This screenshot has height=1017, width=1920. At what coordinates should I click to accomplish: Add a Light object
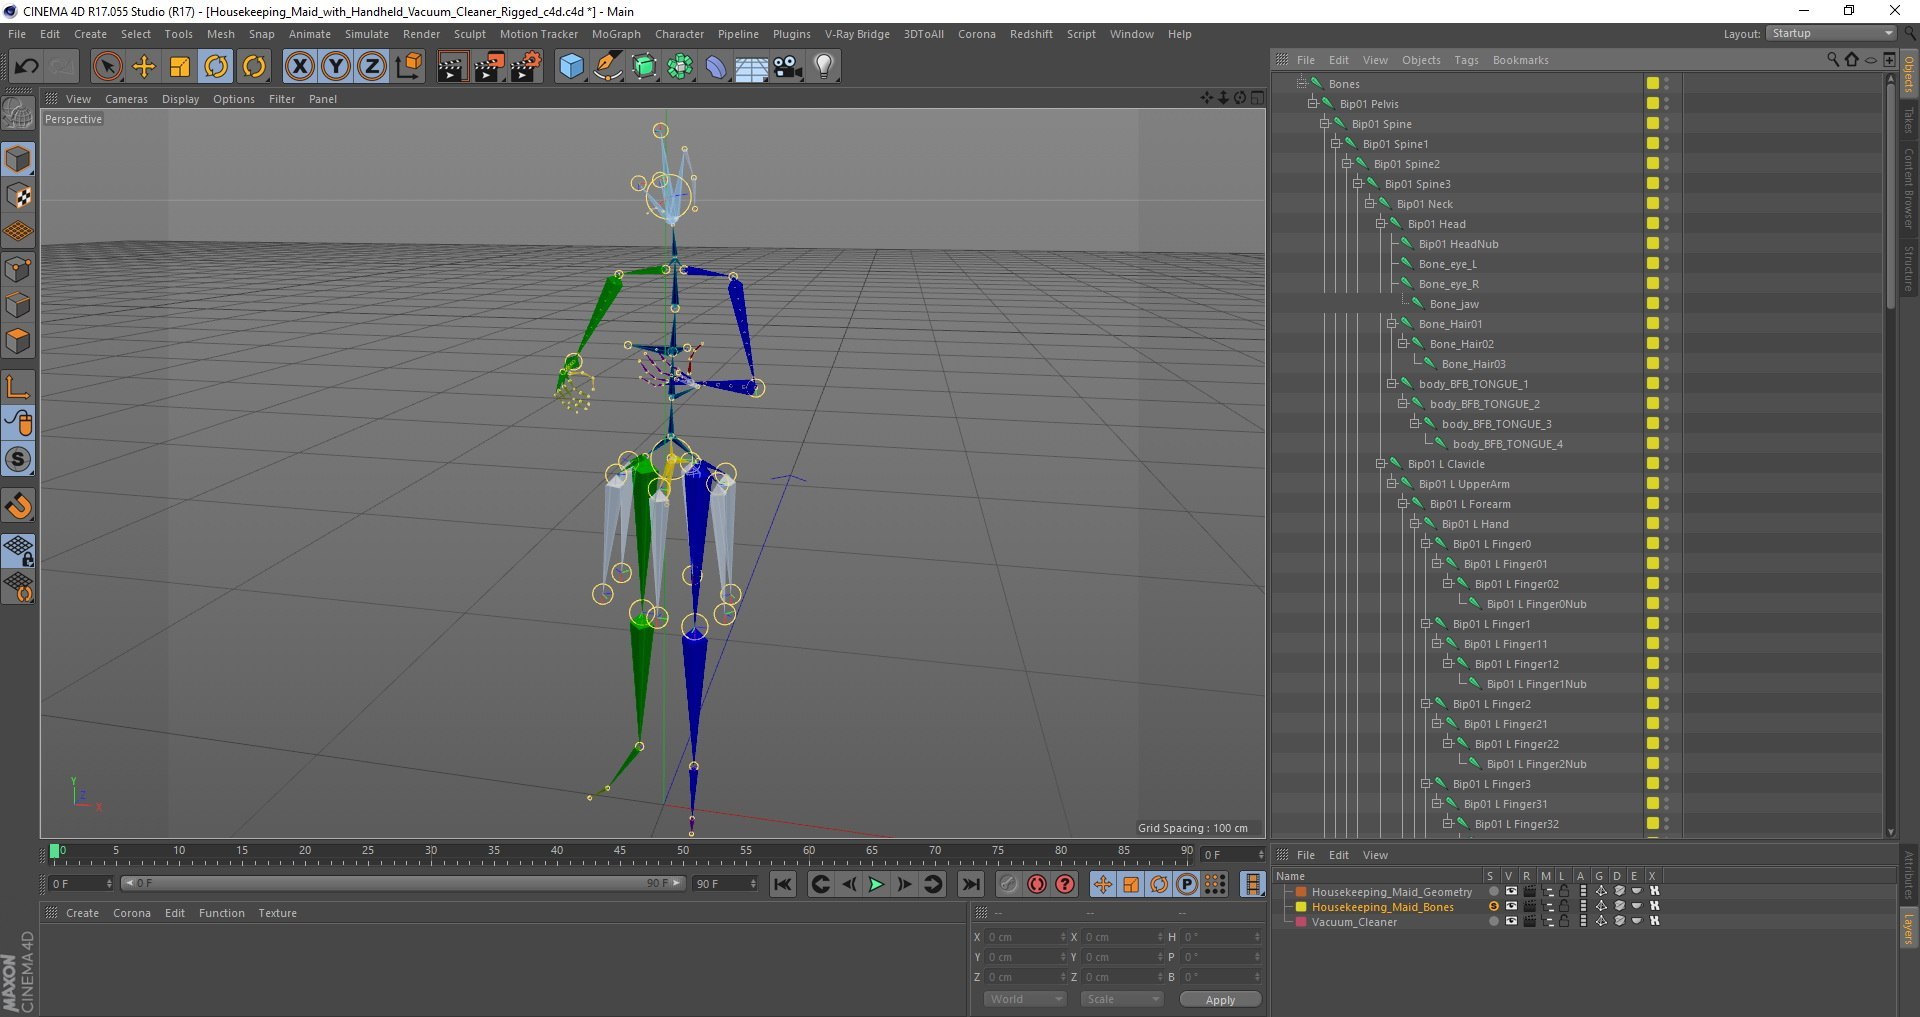coord(824,67)
